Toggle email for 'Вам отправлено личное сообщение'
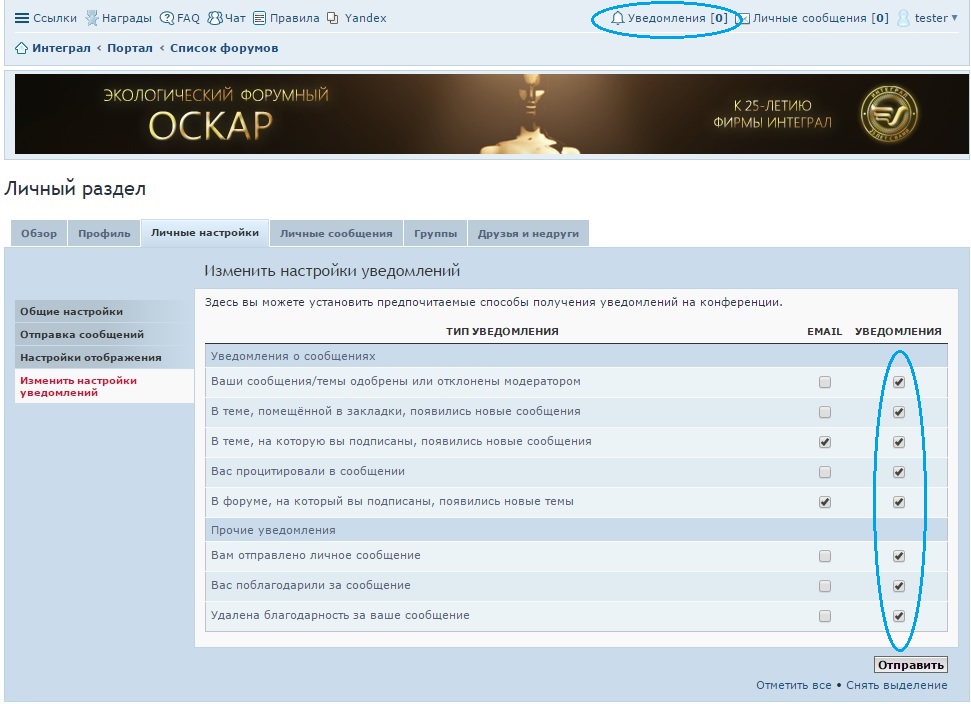971x704 pixels. pyautogui.click(x=825, y=556)
